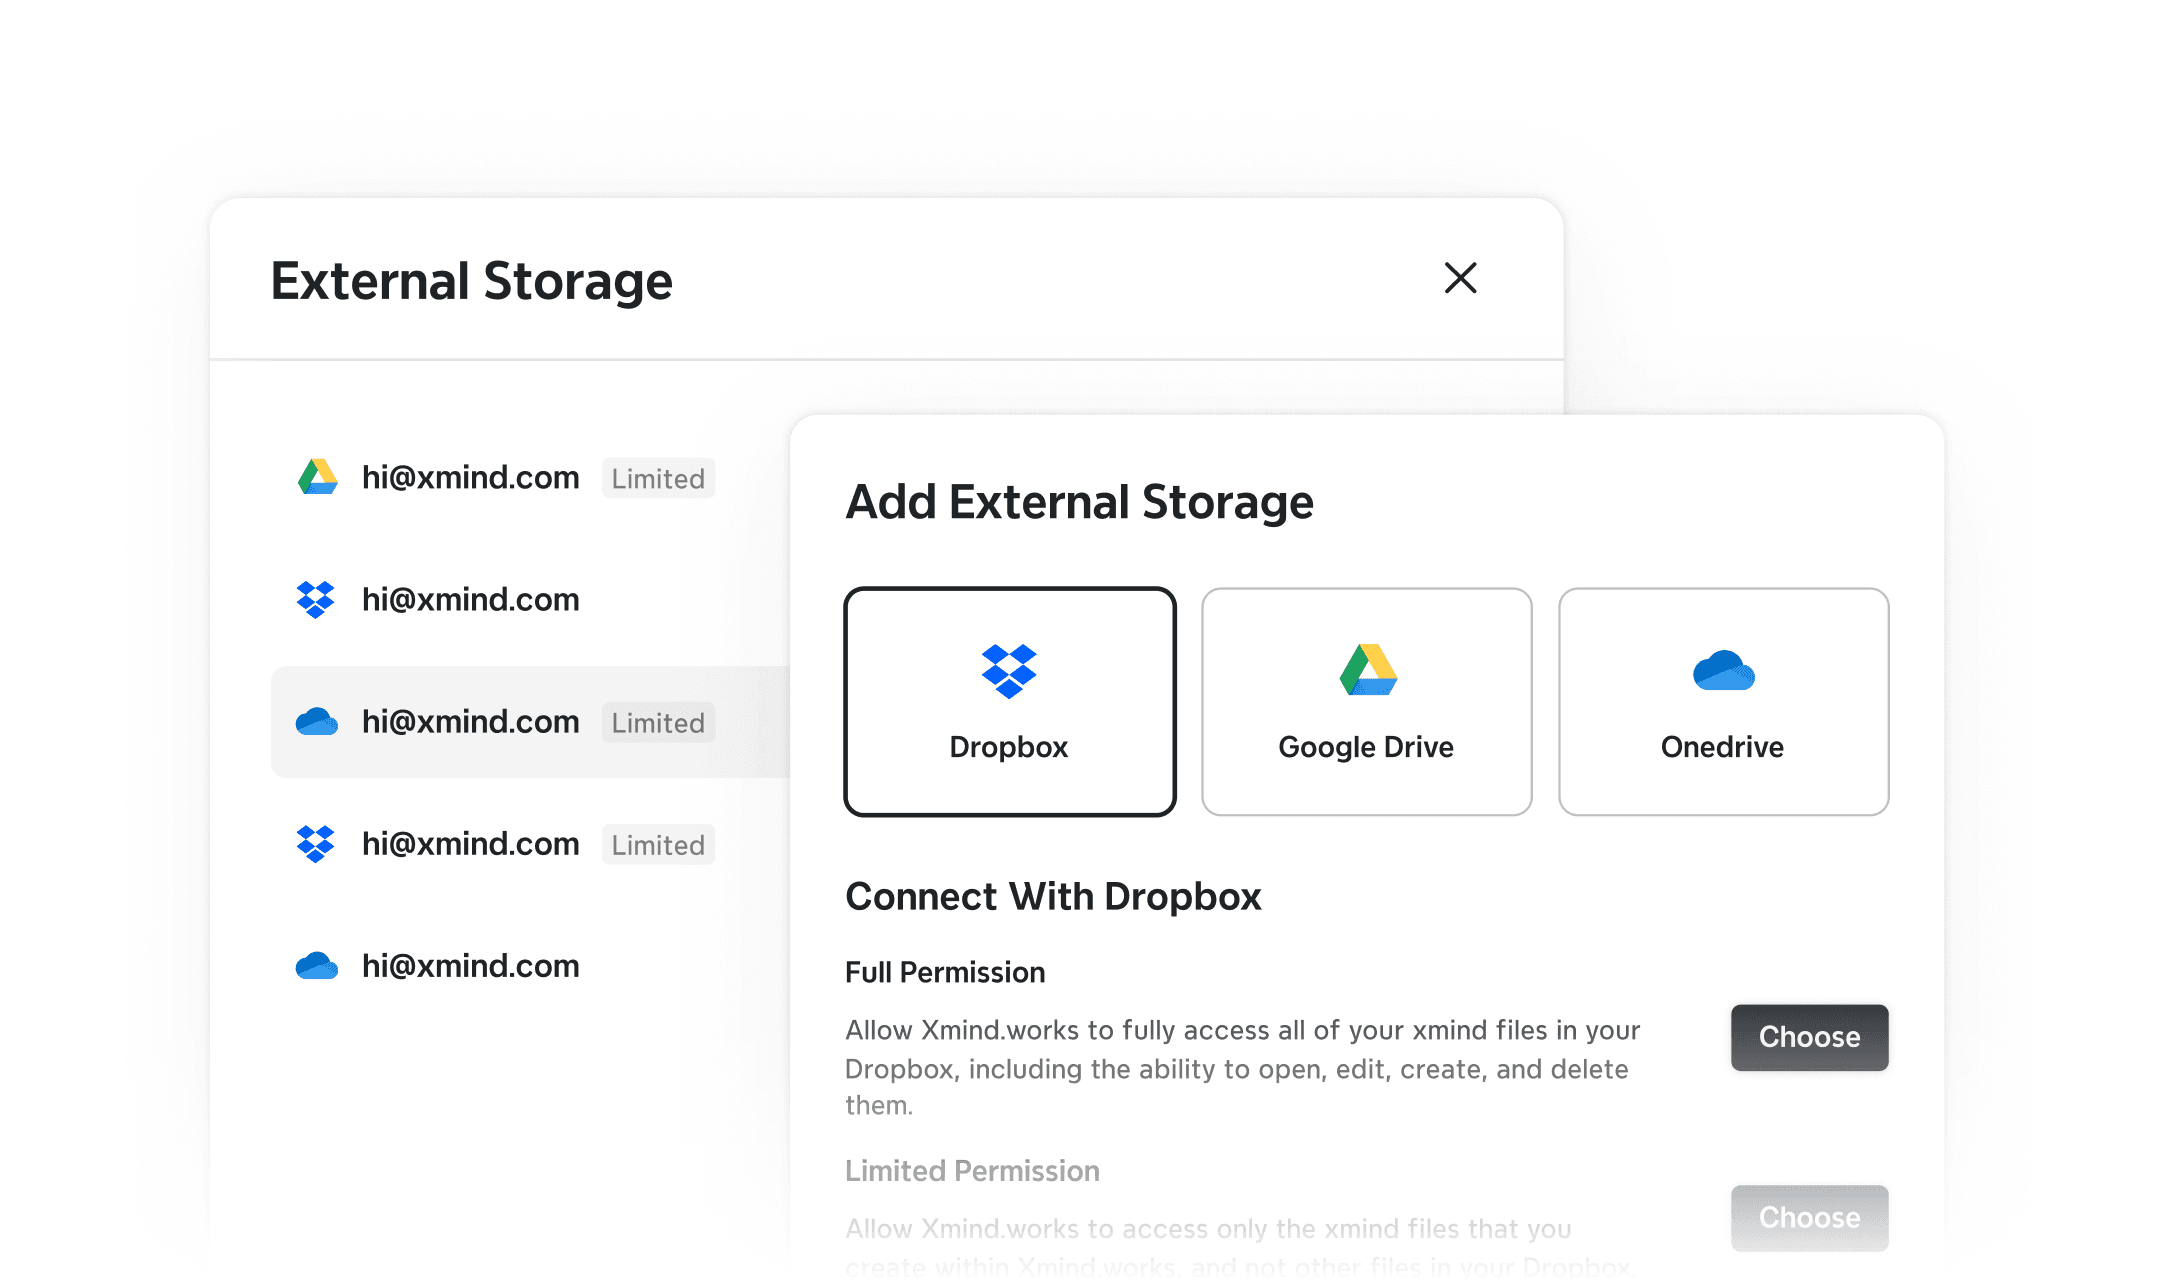2172x1284 pixels.
Task: Click the OneDrive icon of last account
Action: [x=317, y=965]
